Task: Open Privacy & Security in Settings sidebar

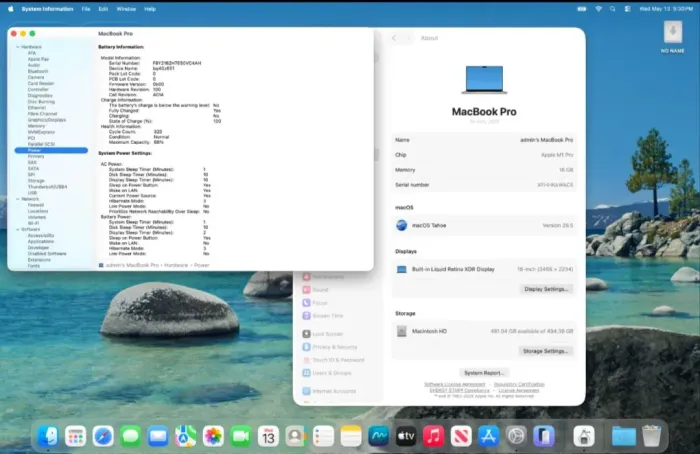Action: point(330,347)
